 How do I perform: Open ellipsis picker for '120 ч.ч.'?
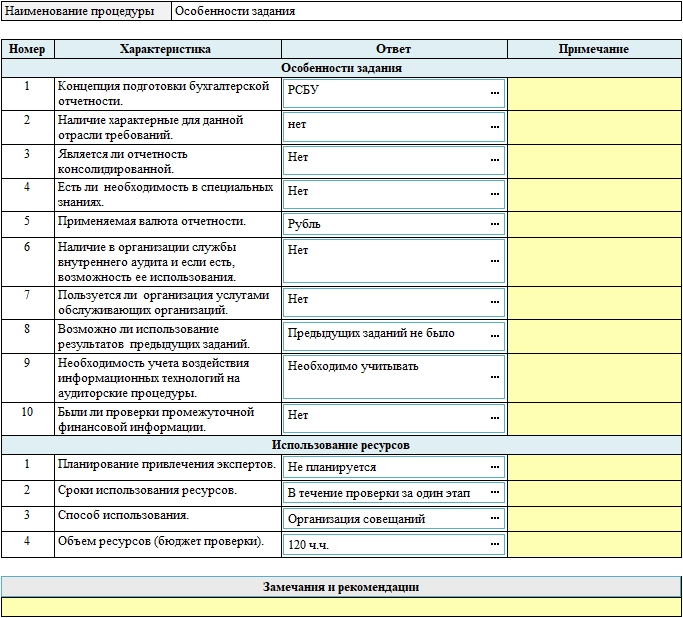point(494,544)
